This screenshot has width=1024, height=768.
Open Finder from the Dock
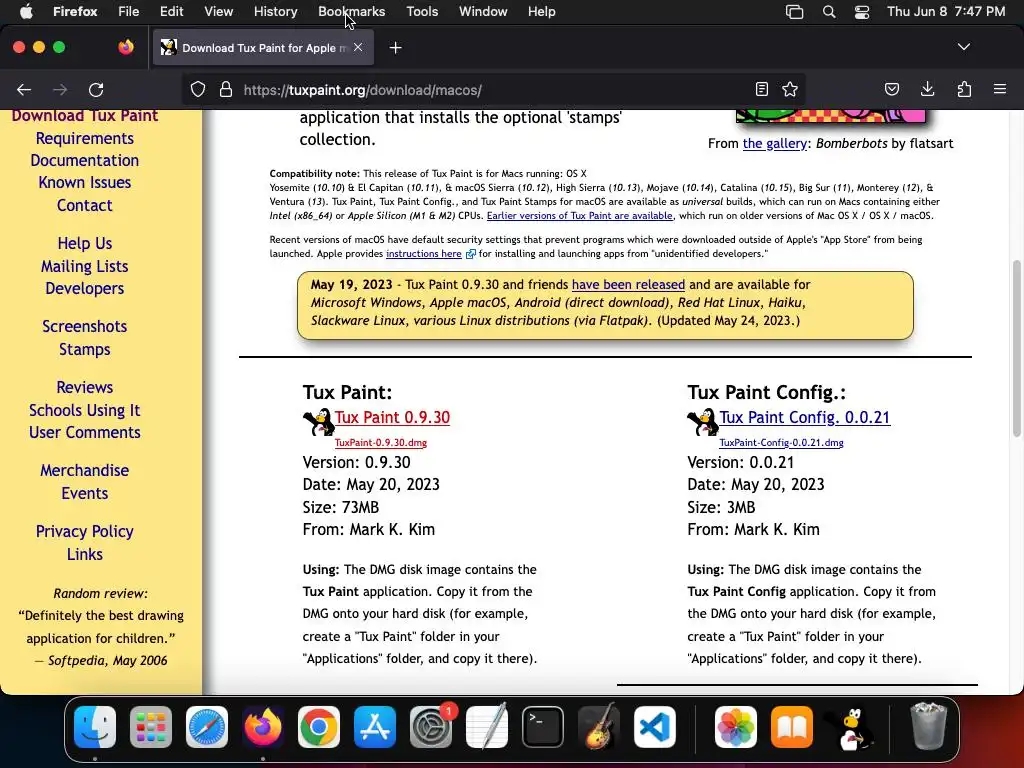coord(95,727)
